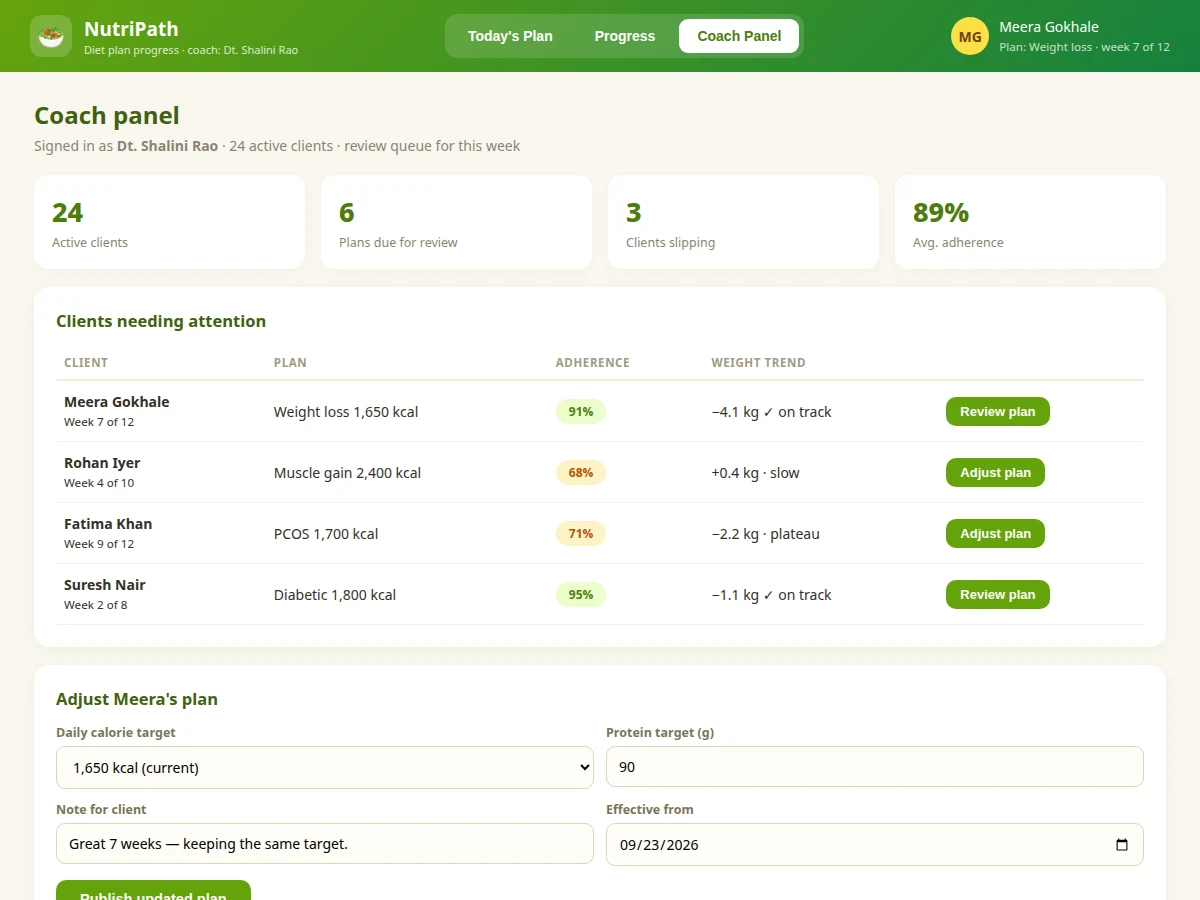This screenshot has width=1200, height=900.
Task: Click Adjust plan for Fatima Khan
Action: click(995, 534)
